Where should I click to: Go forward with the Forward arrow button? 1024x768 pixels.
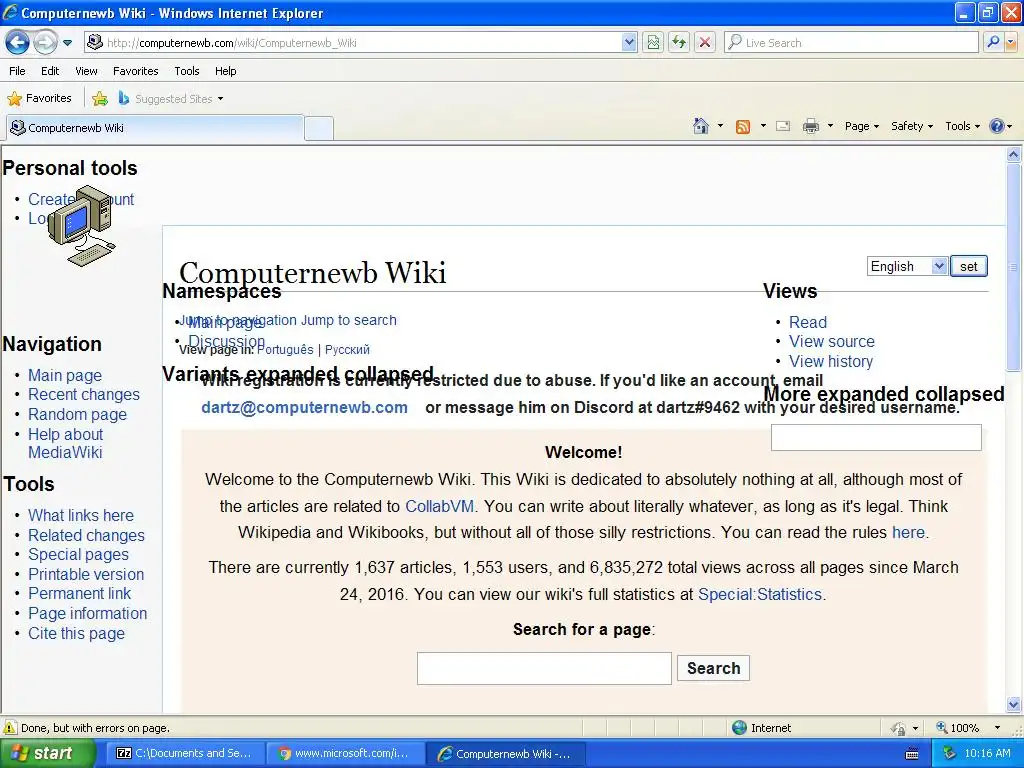pyautogui.click(x=45, y=43)
